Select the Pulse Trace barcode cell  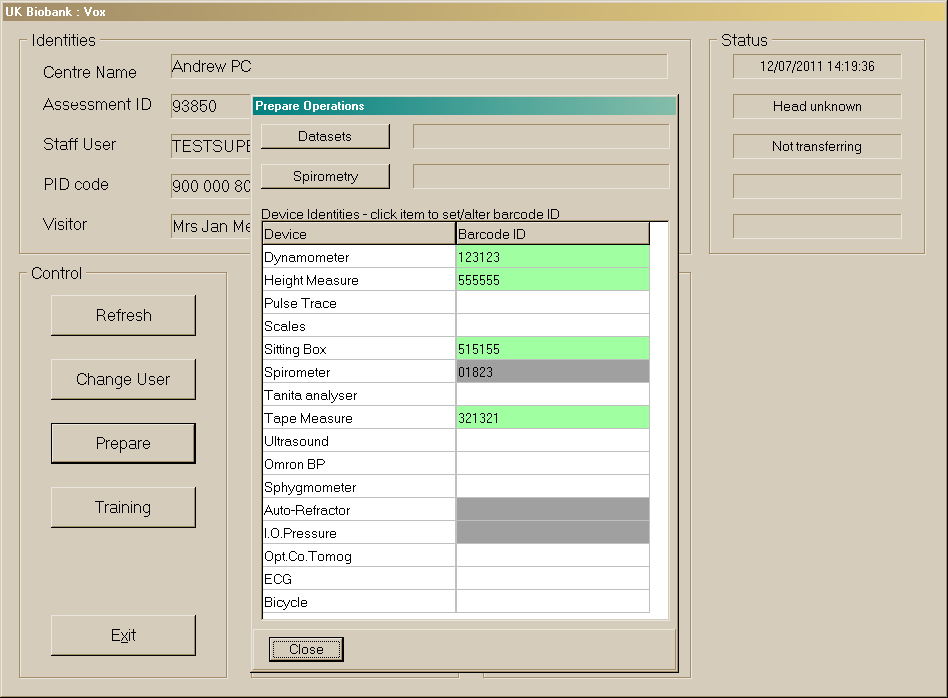(552, 303)
